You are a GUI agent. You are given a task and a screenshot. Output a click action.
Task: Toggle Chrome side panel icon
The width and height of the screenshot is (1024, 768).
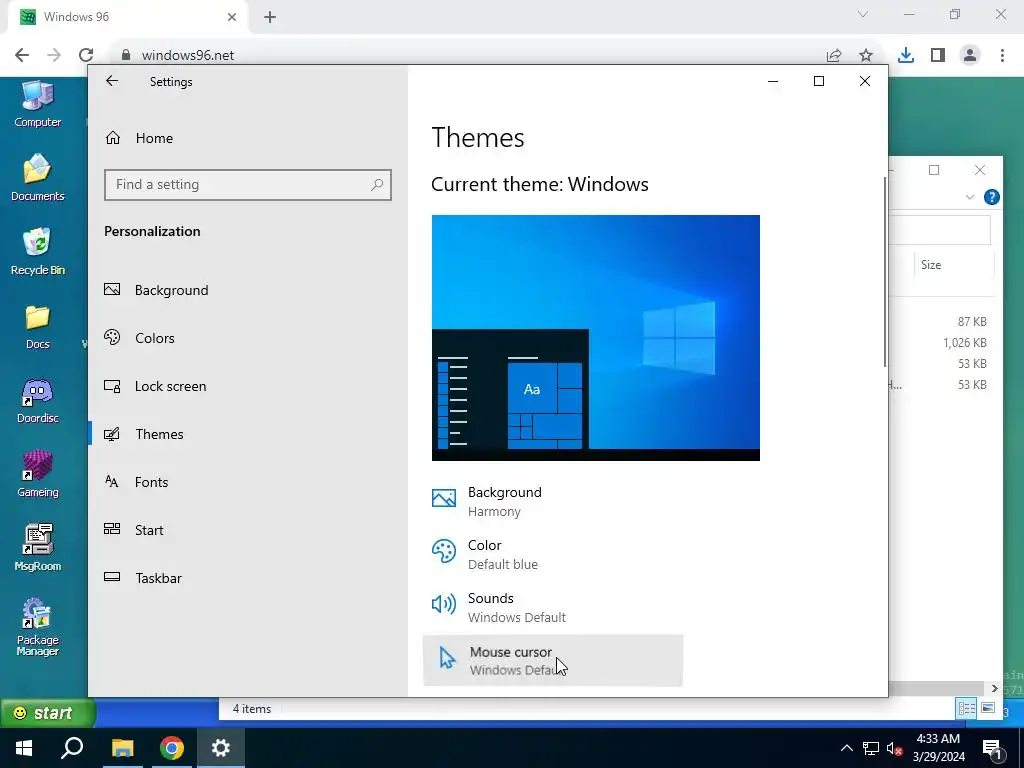(938, 56)
